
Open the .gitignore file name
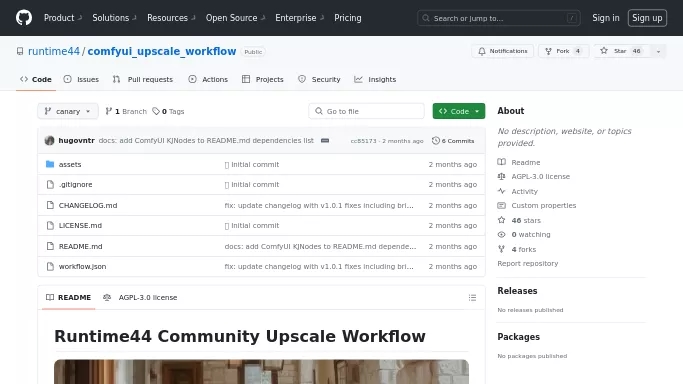[x=75, y=185]
